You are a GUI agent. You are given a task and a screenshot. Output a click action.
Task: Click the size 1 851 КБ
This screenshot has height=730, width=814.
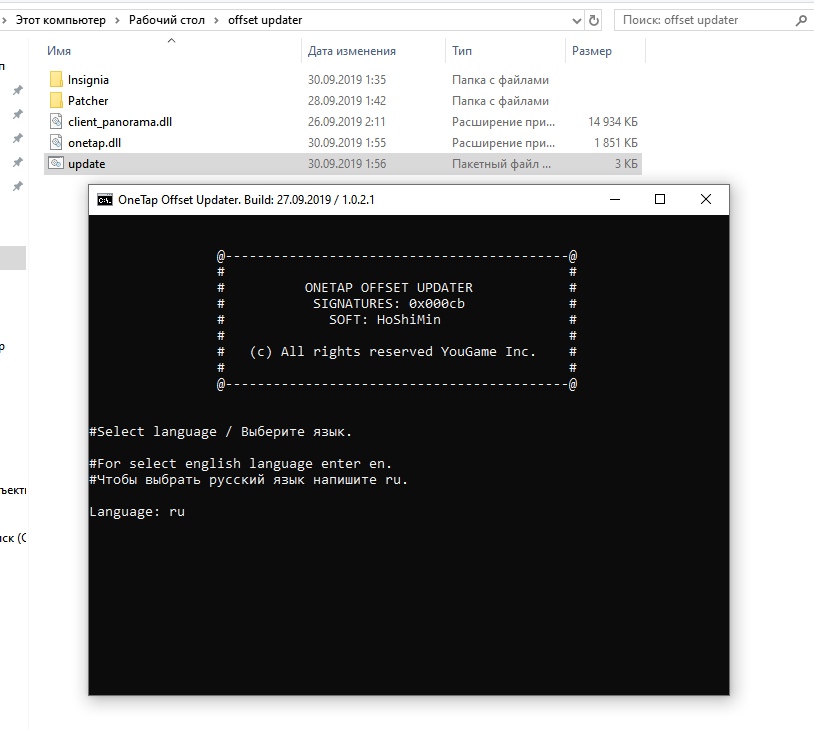click(616, 143)
